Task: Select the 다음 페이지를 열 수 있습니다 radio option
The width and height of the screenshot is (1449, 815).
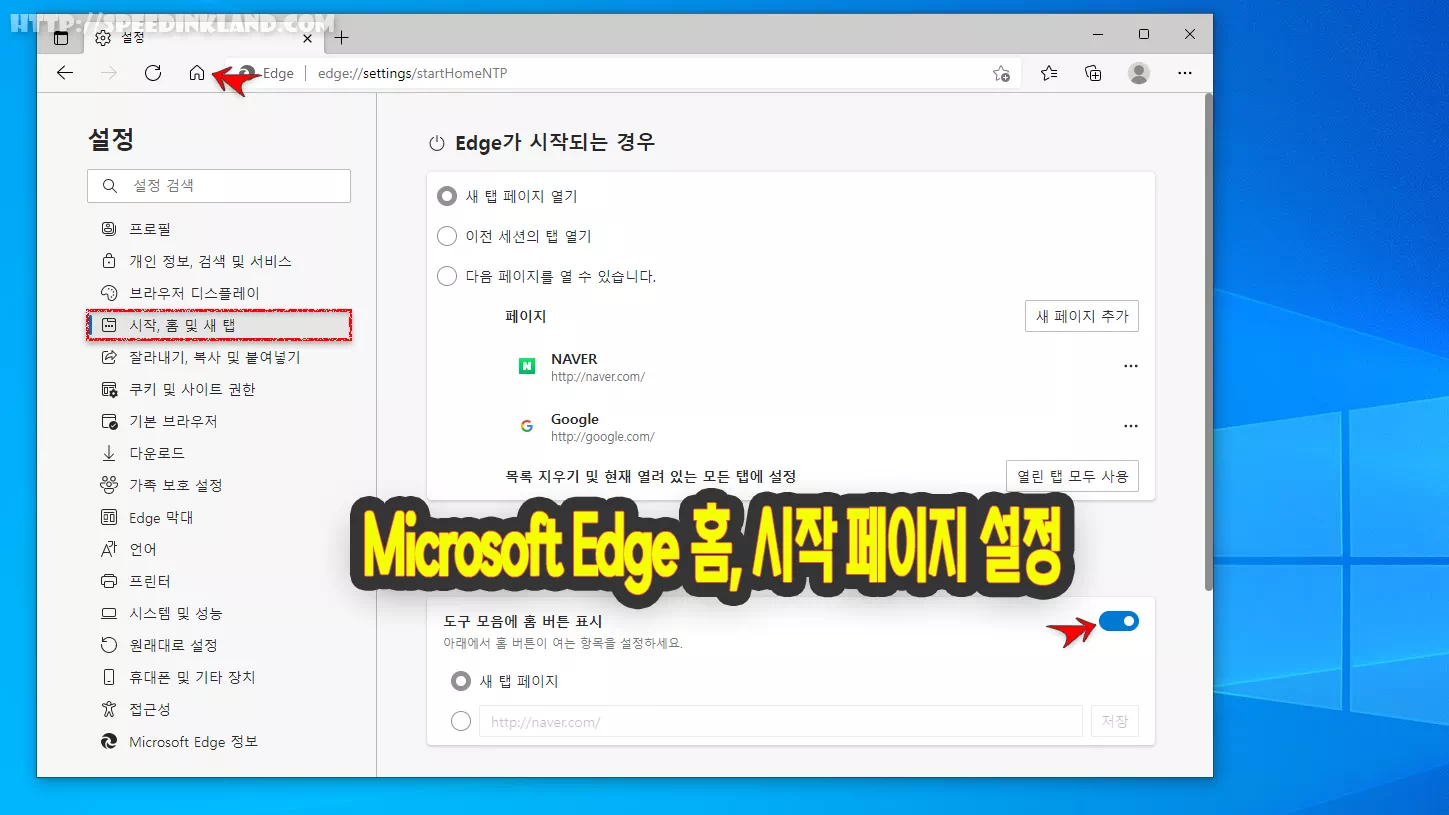Action: 447,276
